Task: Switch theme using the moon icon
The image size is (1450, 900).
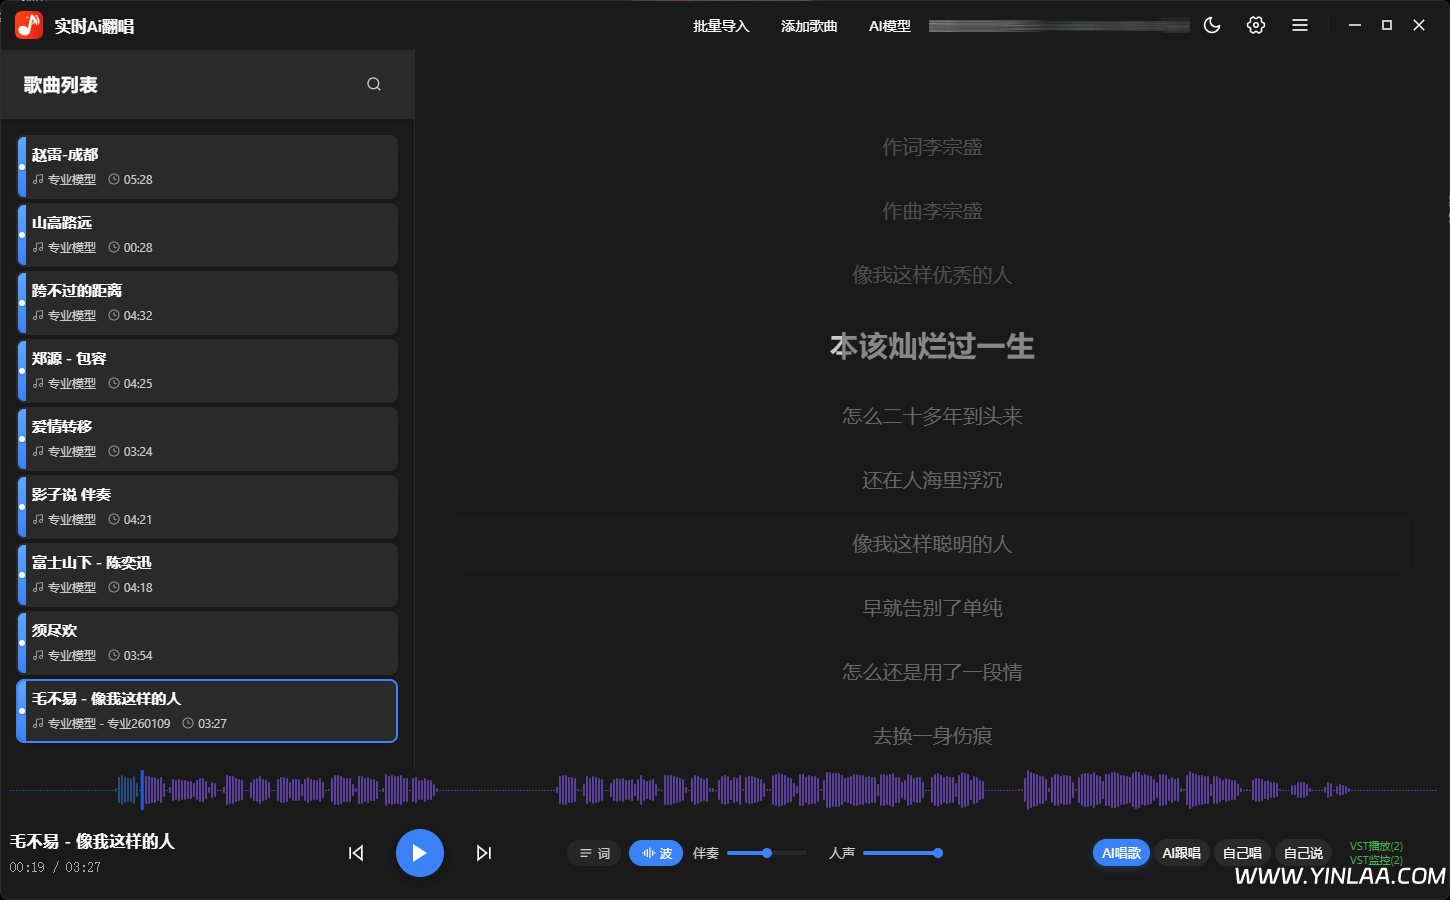Action: pyautogui.click(x=1211, y=25)
